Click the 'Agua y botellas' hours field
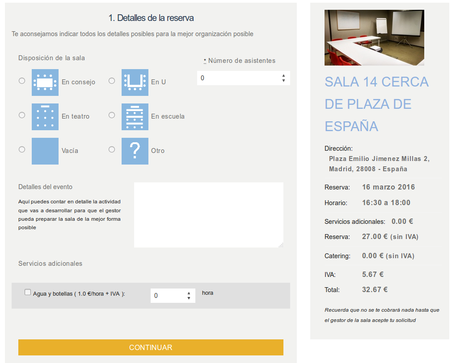The image size is (460, 363). point(173,296)
